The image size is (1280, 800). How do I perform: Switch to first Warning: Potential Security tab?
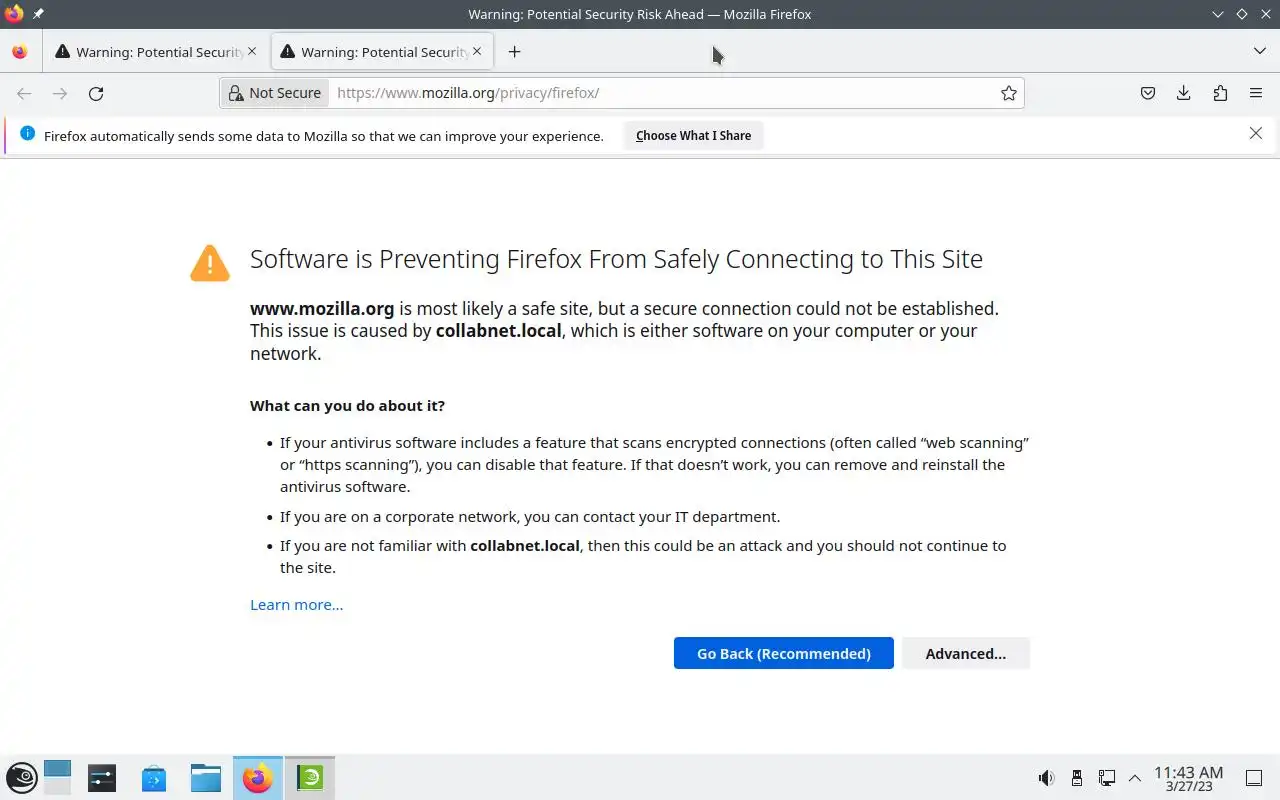click(150, 52)
